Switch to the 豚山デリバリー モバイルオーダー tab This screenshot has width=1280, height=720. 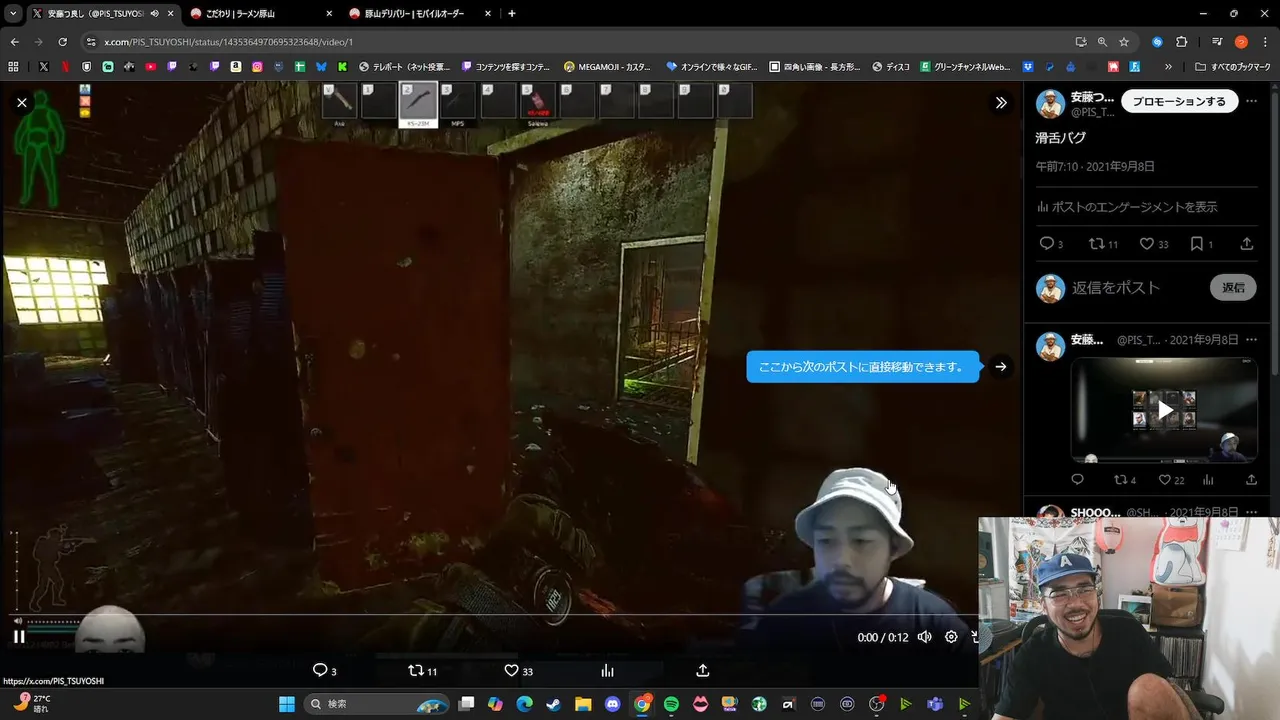[420, 13]
